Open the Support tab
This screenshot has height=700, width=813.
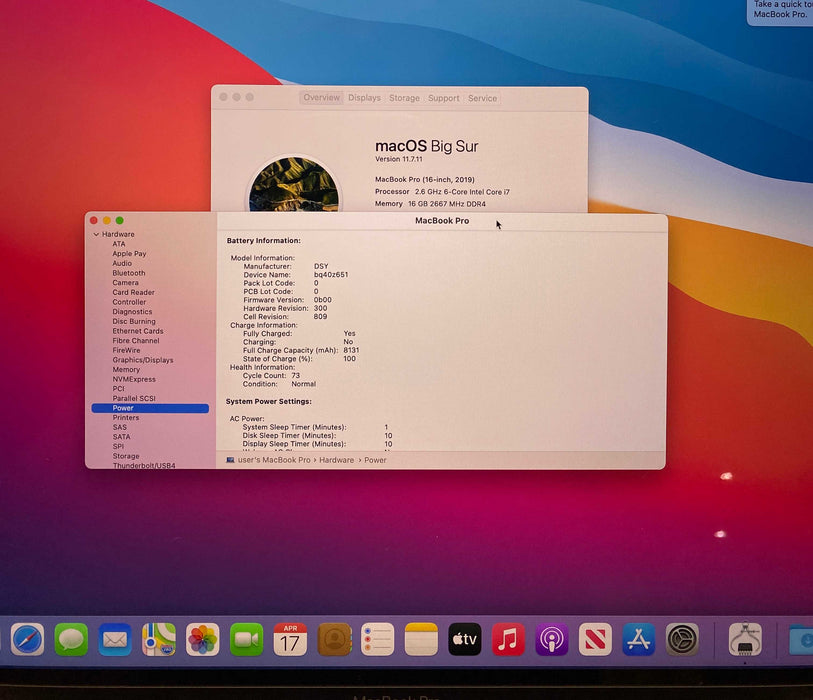(x=444, y=97)
